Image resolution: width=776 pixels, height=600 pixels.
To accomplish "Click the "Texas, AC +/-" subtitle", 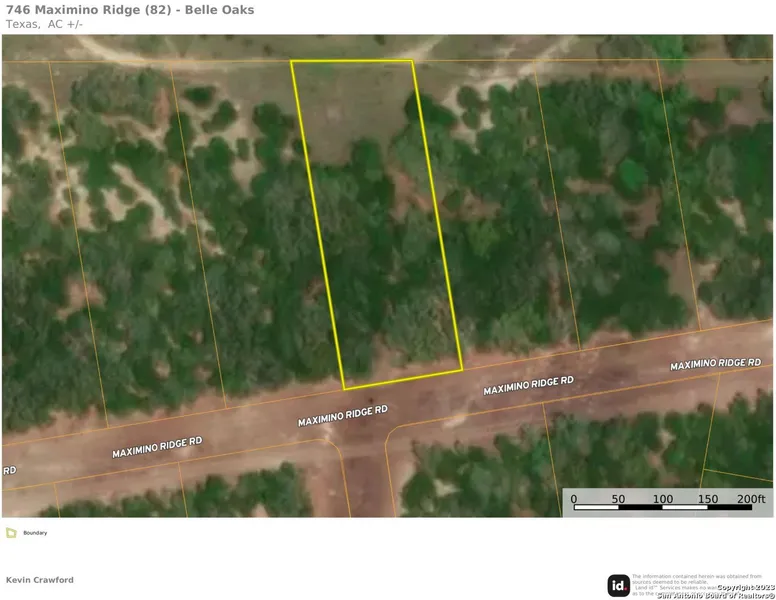I will tap(44, 24).
